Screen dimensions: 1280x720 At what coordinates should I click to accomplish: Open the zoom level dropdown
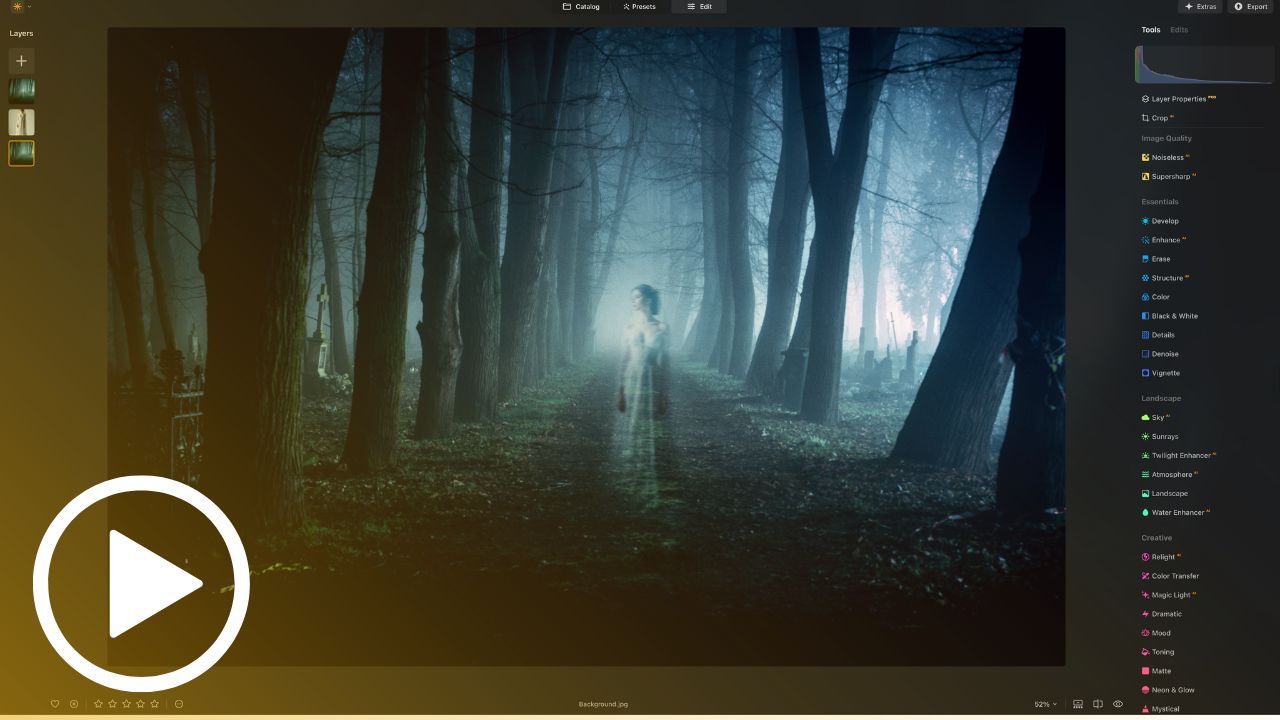click(1043, 703)
